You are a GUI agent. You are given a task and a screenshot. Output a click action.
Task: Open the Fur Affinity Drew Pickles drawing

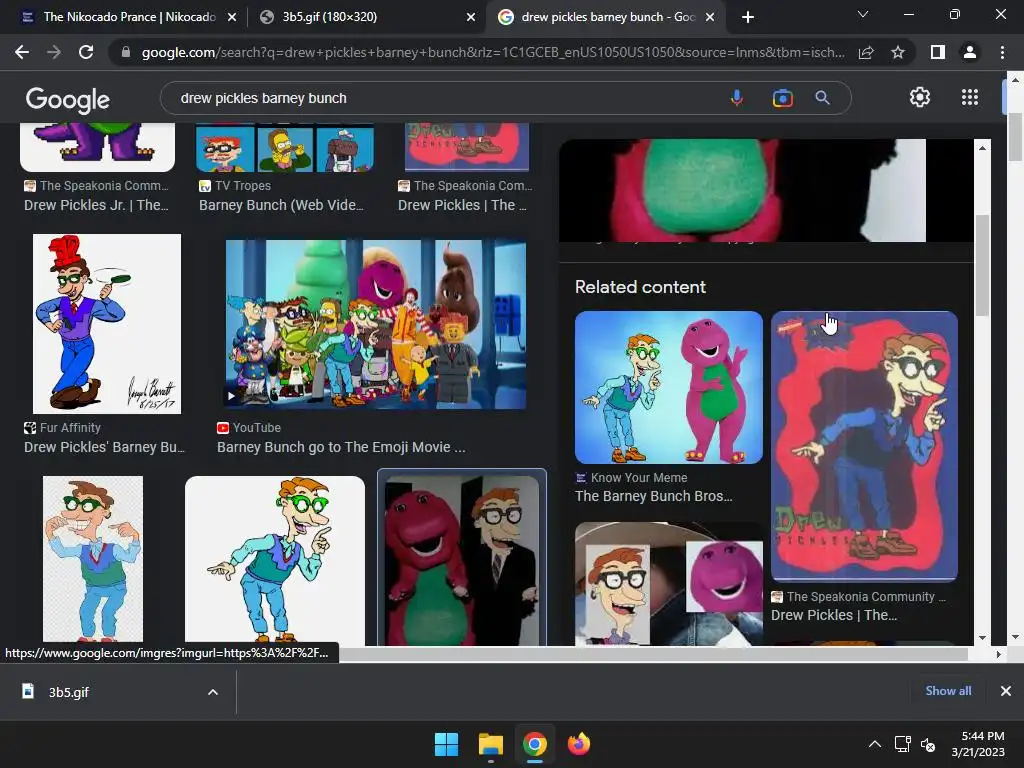[x=107, y=324]
